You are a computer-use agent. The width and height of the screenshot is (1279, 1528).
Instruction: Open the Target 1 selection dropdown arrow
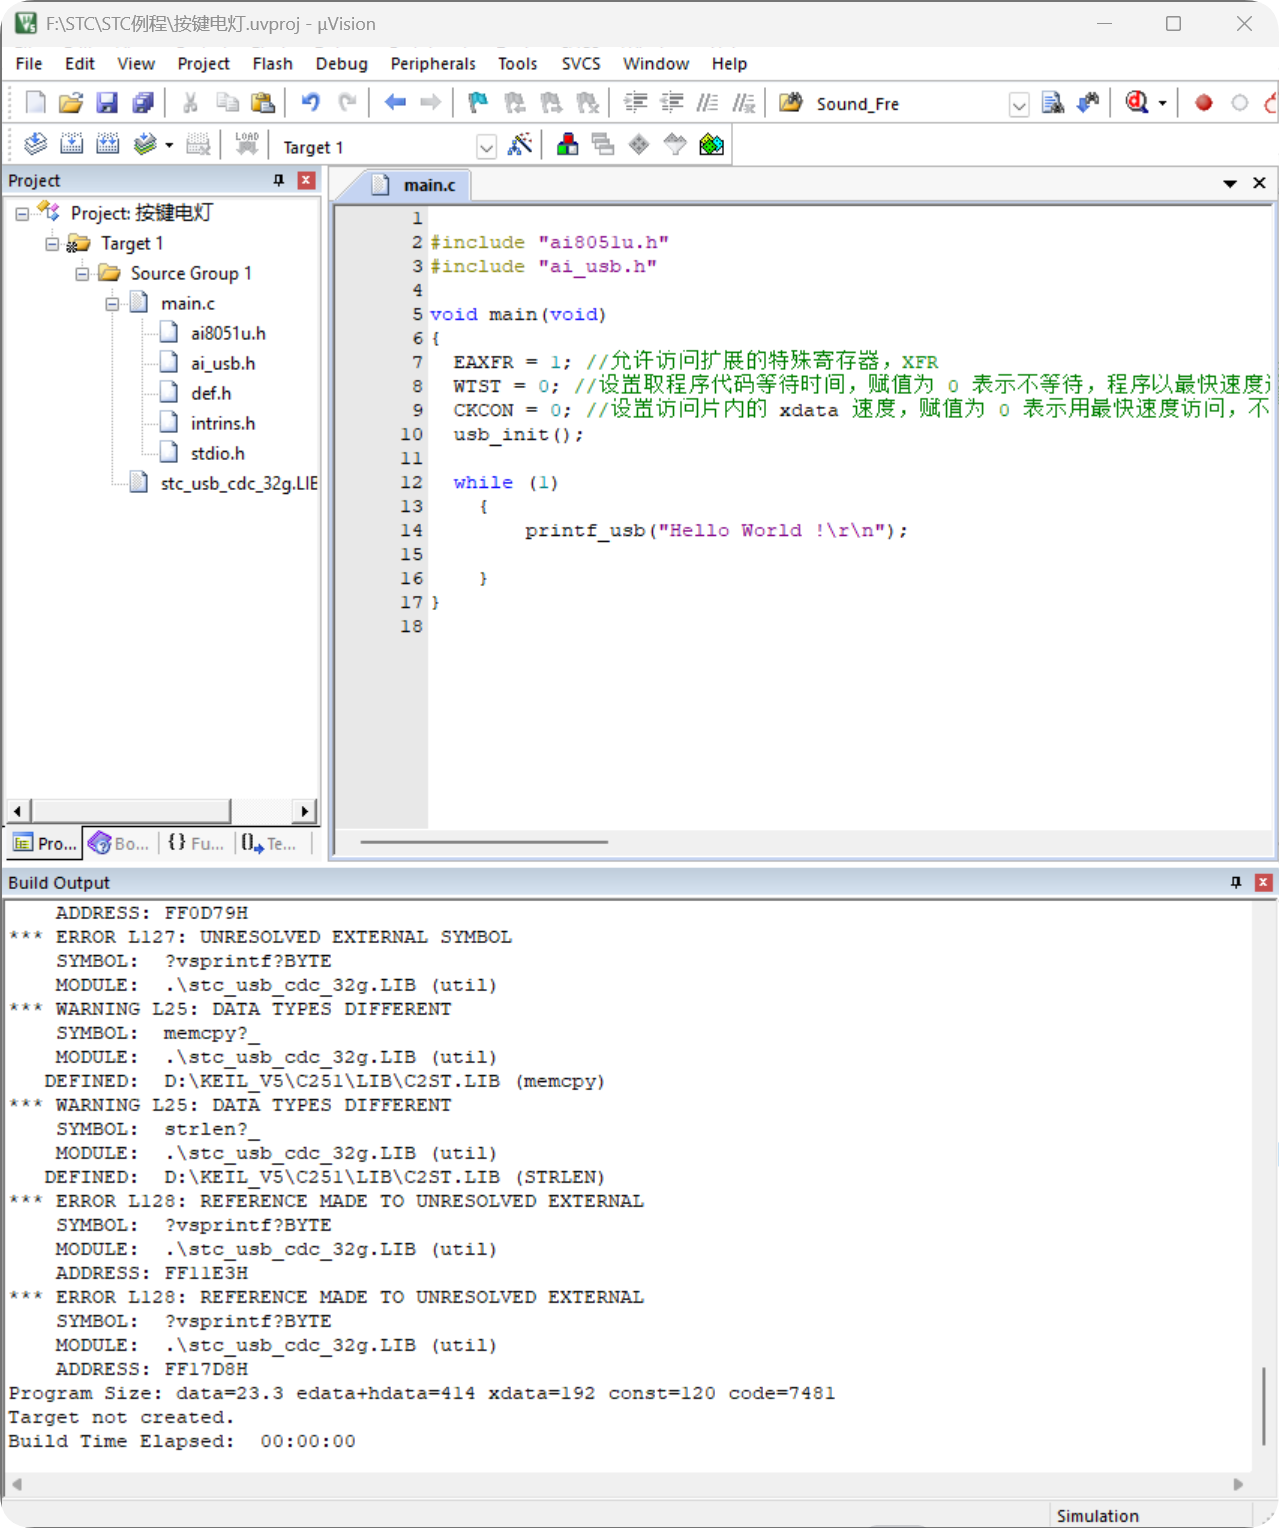486,147
